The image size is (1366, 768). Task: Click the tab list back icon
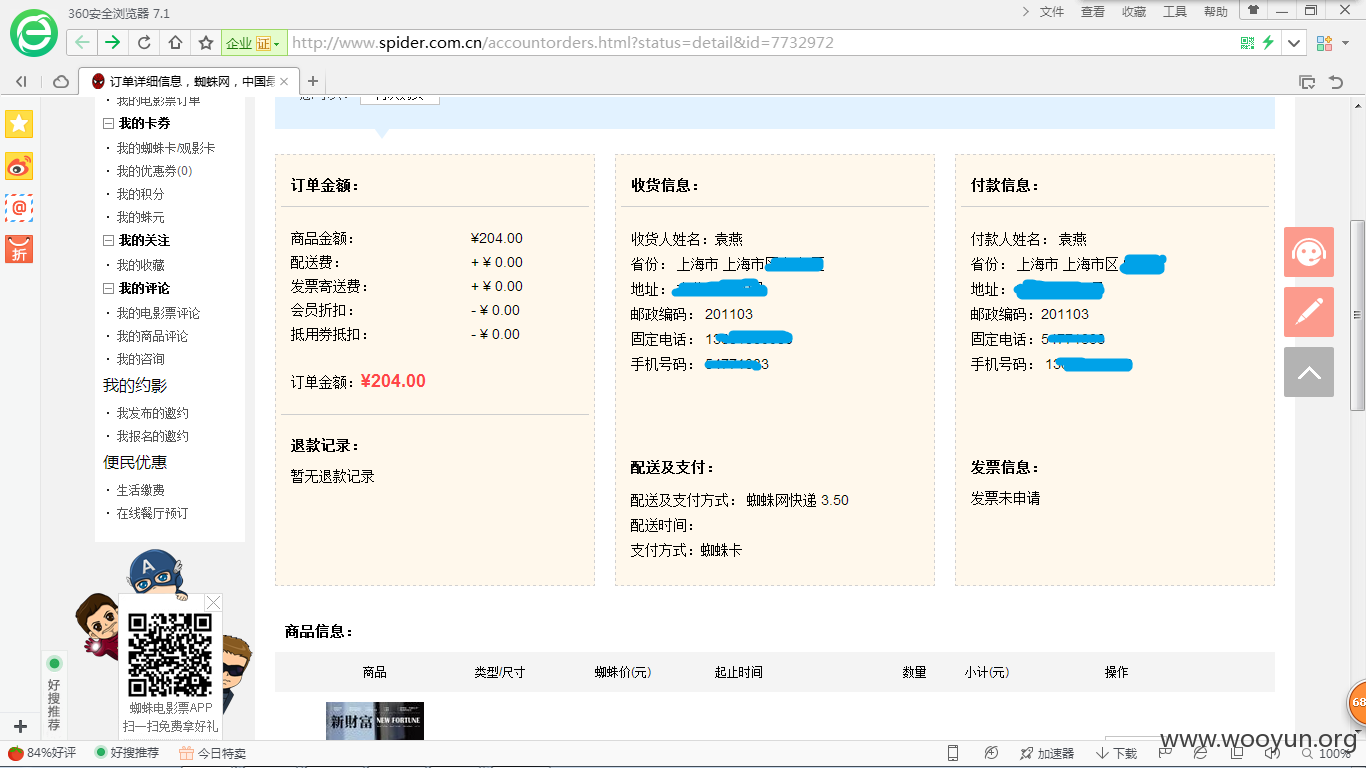21,81
